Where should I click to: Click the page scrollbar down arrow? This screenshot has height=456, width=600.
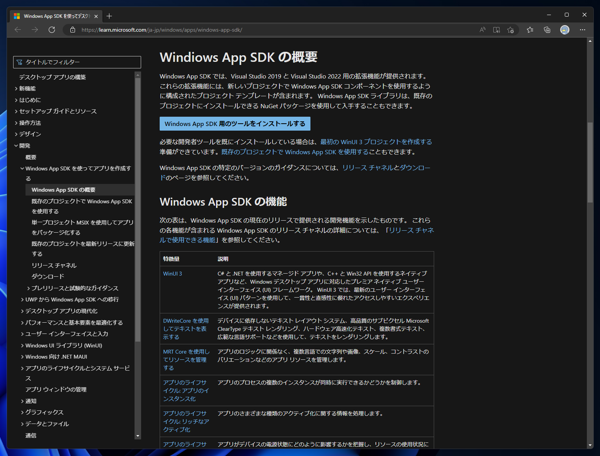click(x=590, y=445)
